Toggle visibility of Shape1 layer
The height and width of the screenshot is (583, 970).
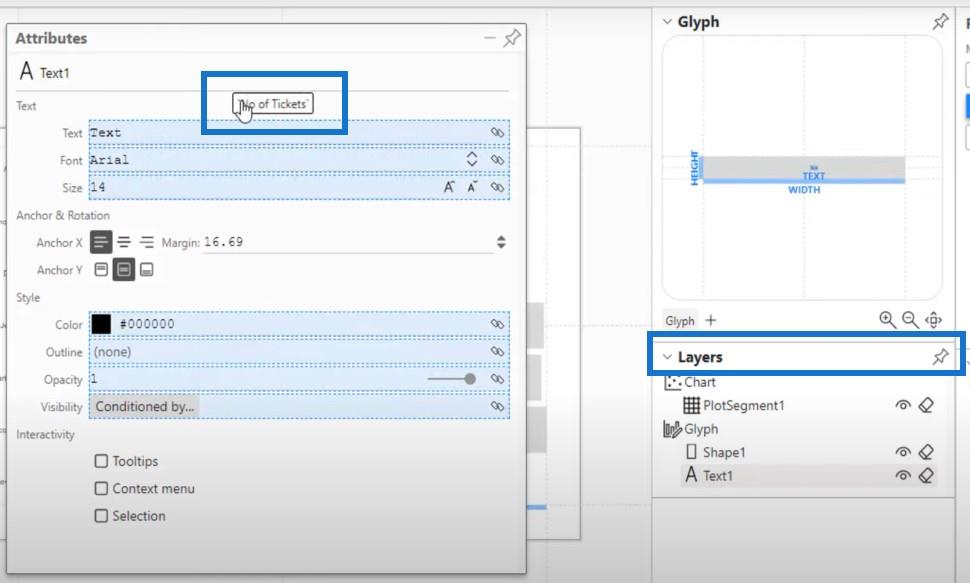(x=903, y=452)
